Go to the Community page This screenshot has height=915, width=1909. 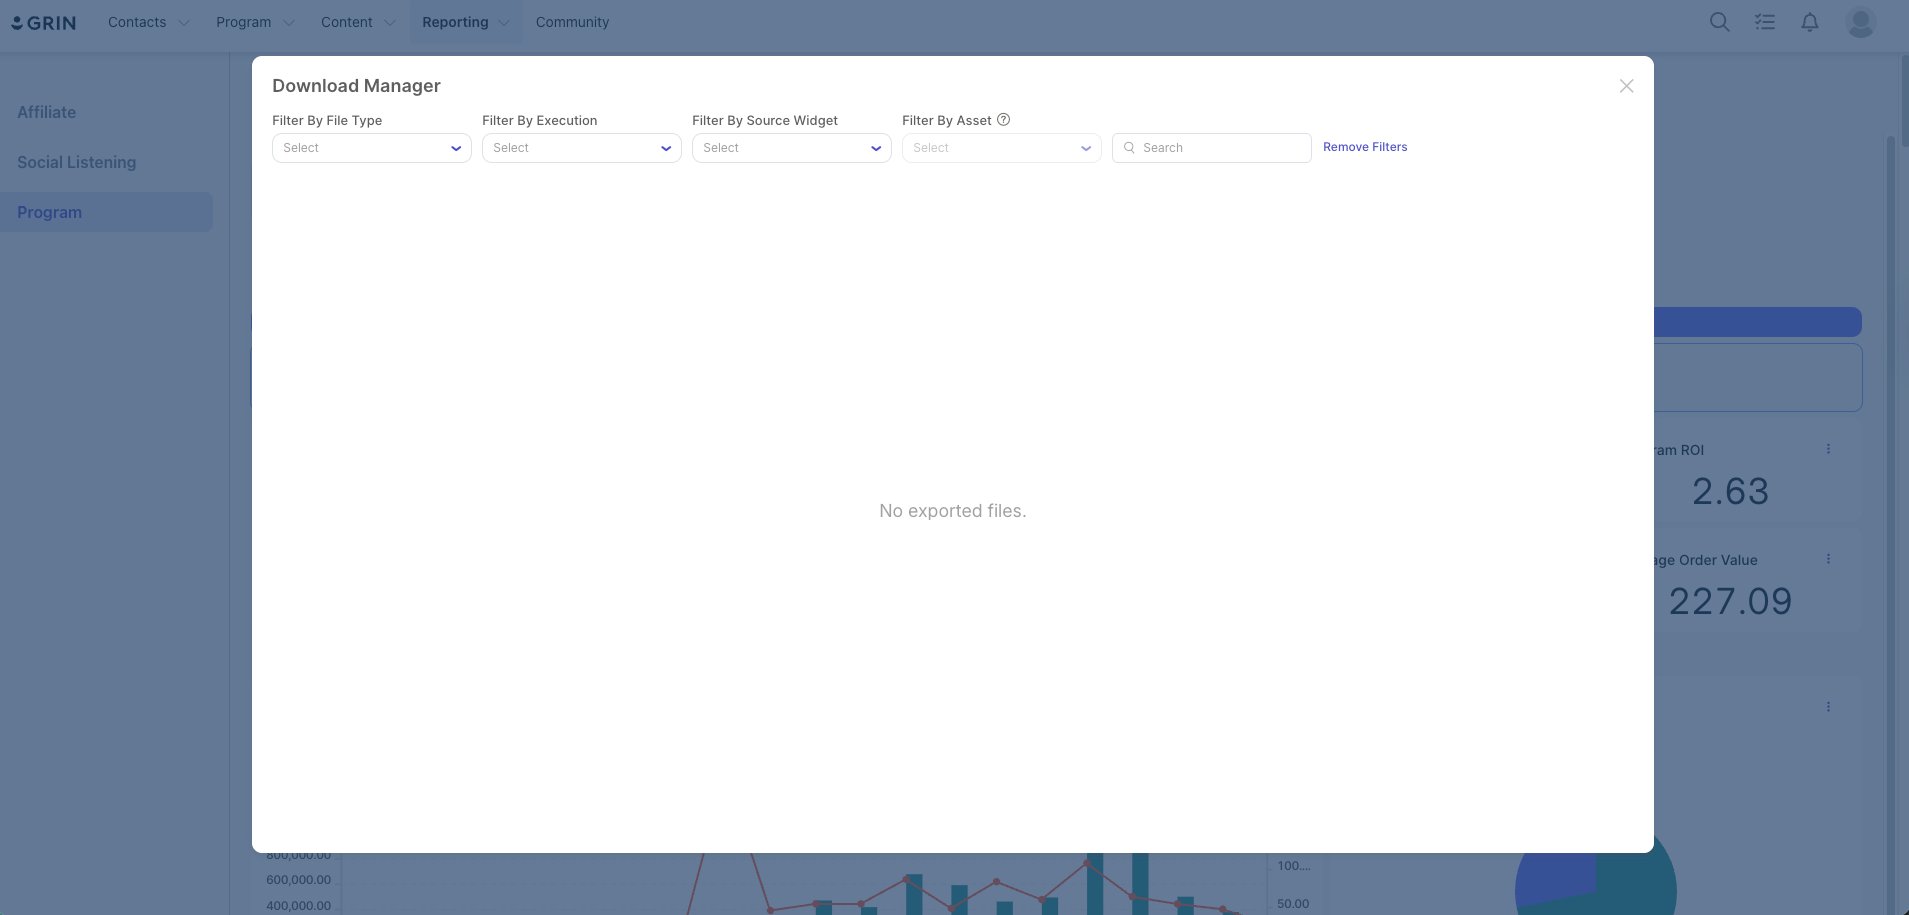[572, 22]
